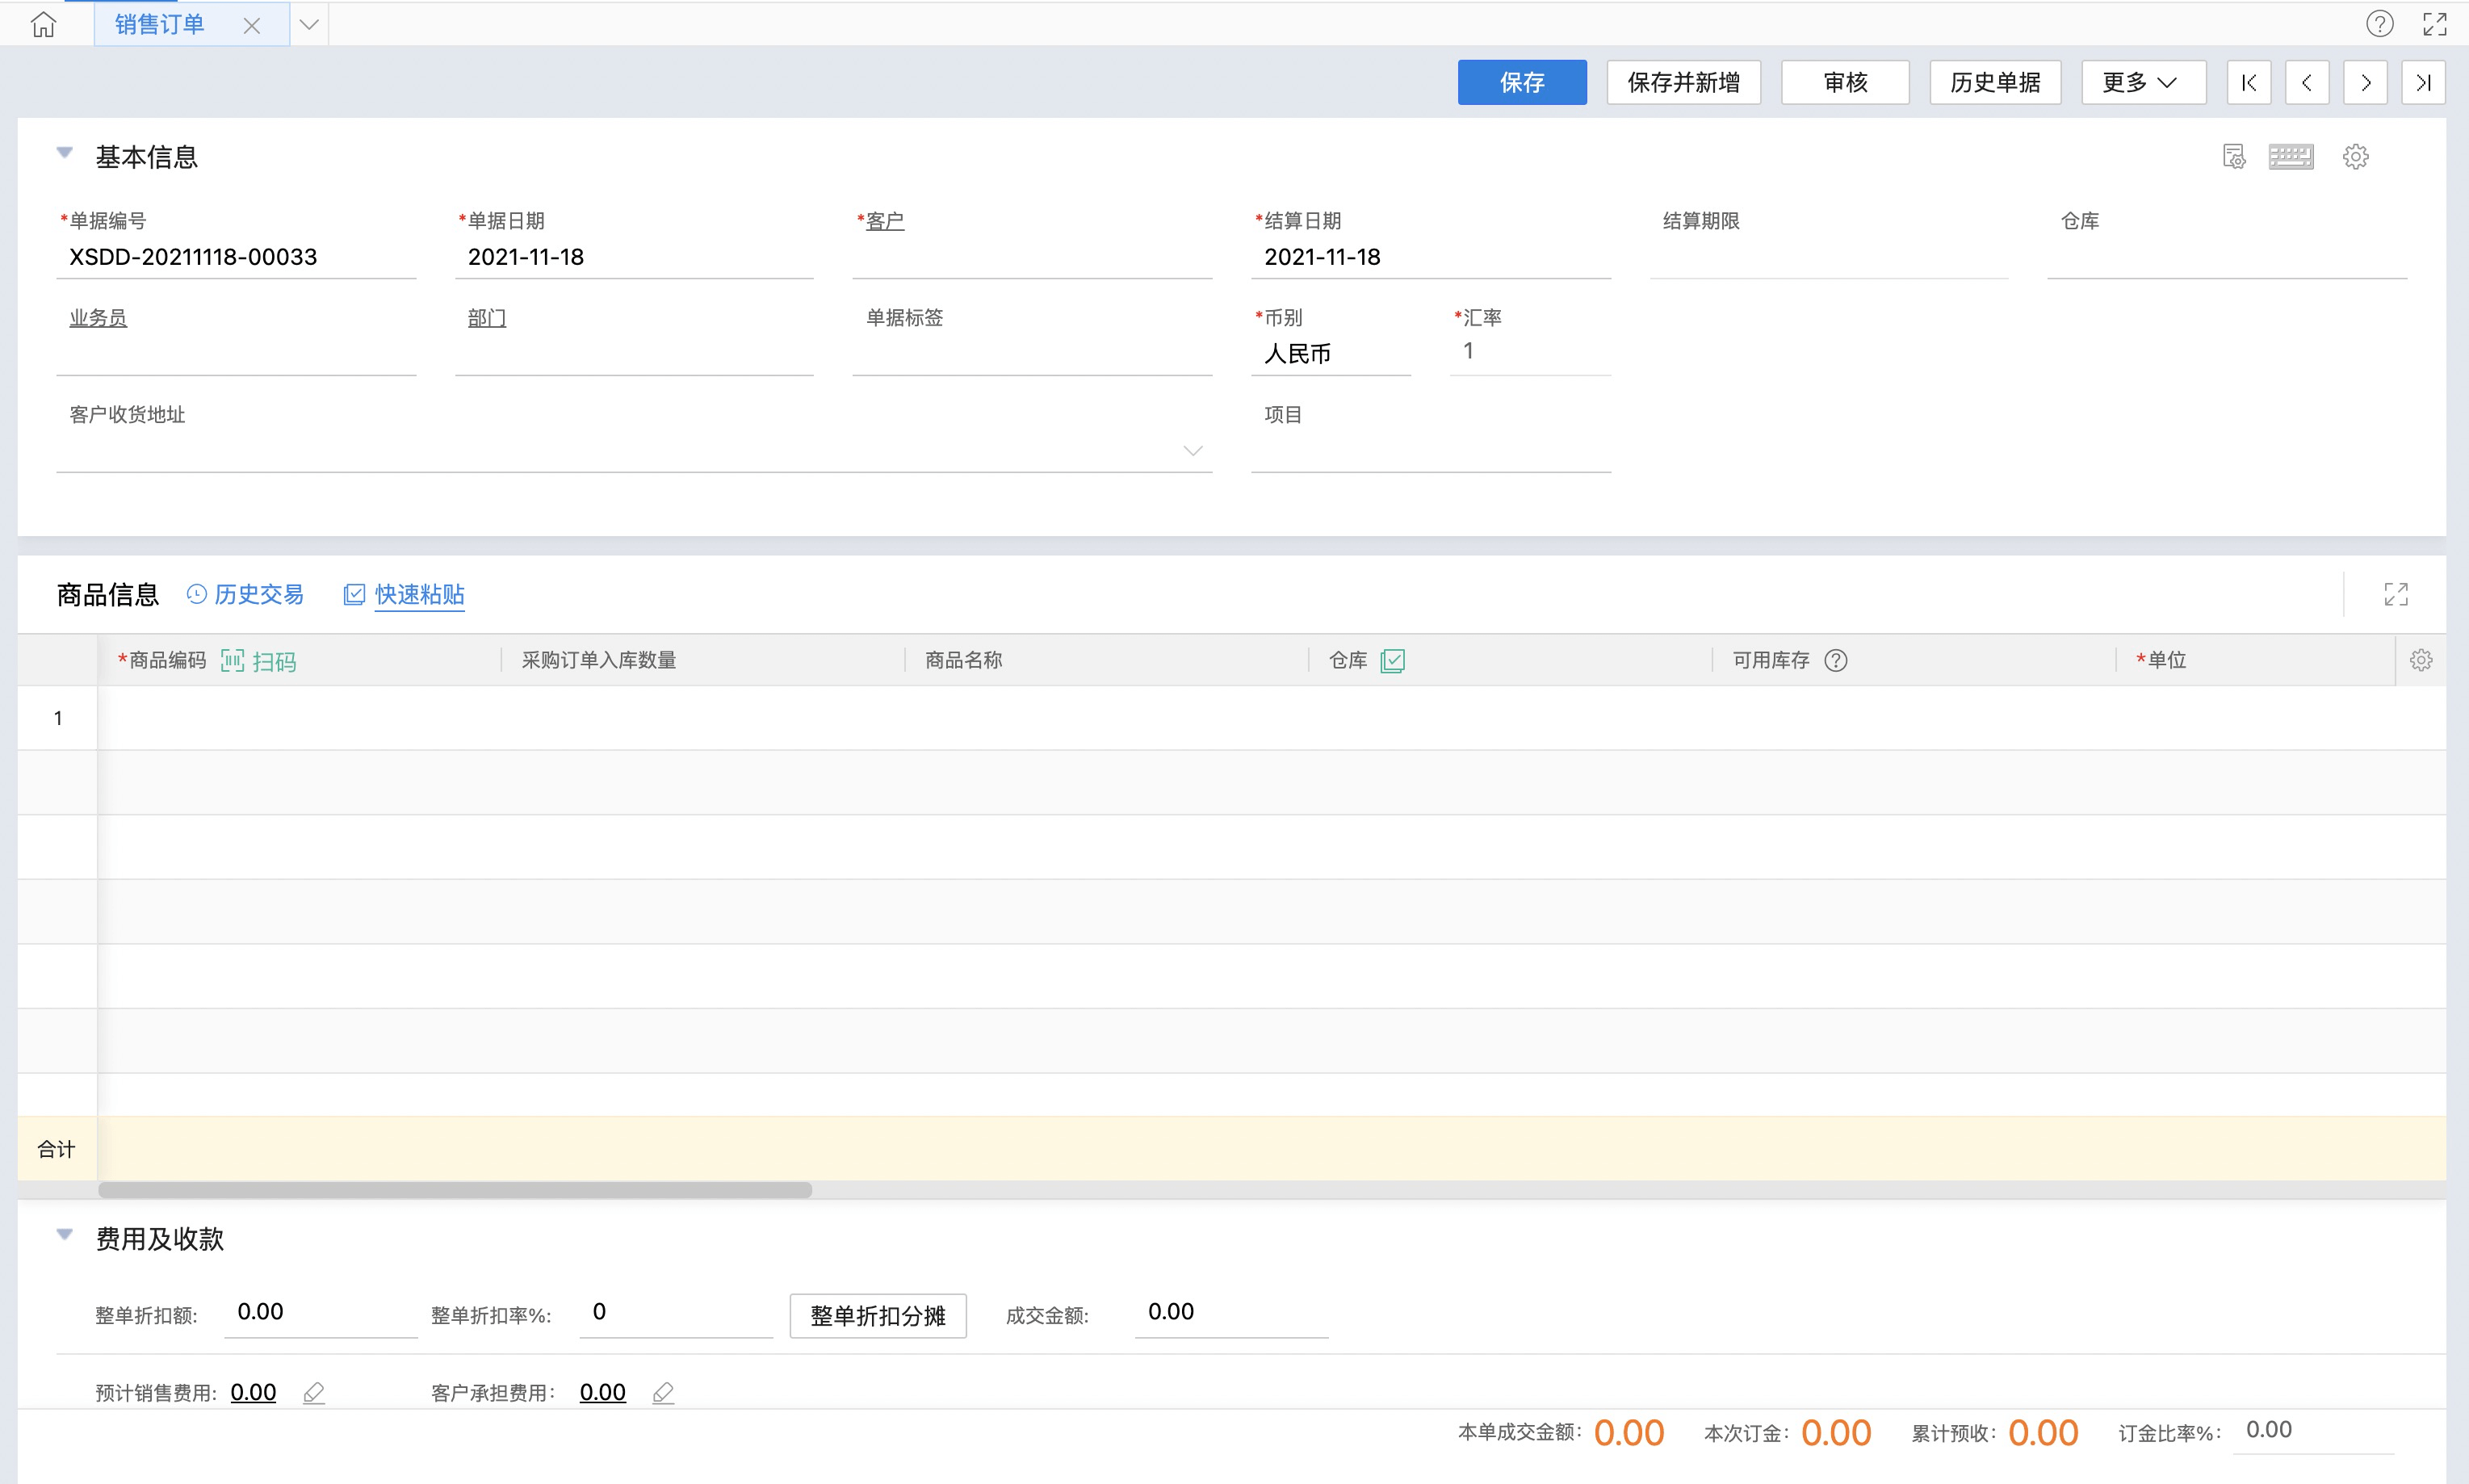Image resolution: width=2469 pixels, height=1484 pixels.
Task: Open basic info settings gear
Action: pyautogui.click(x=2355, y=156)
